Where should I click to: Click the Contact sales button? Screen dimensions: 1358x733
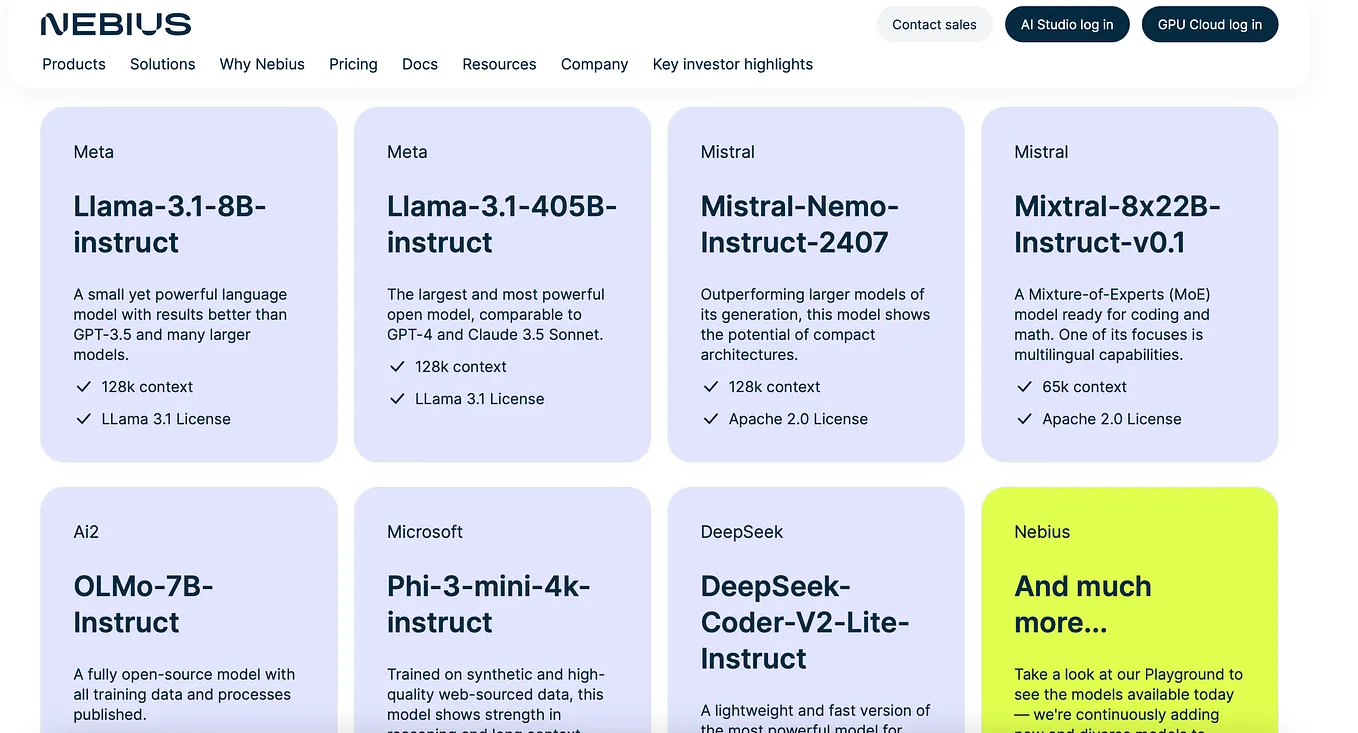[x=934, y=25]
